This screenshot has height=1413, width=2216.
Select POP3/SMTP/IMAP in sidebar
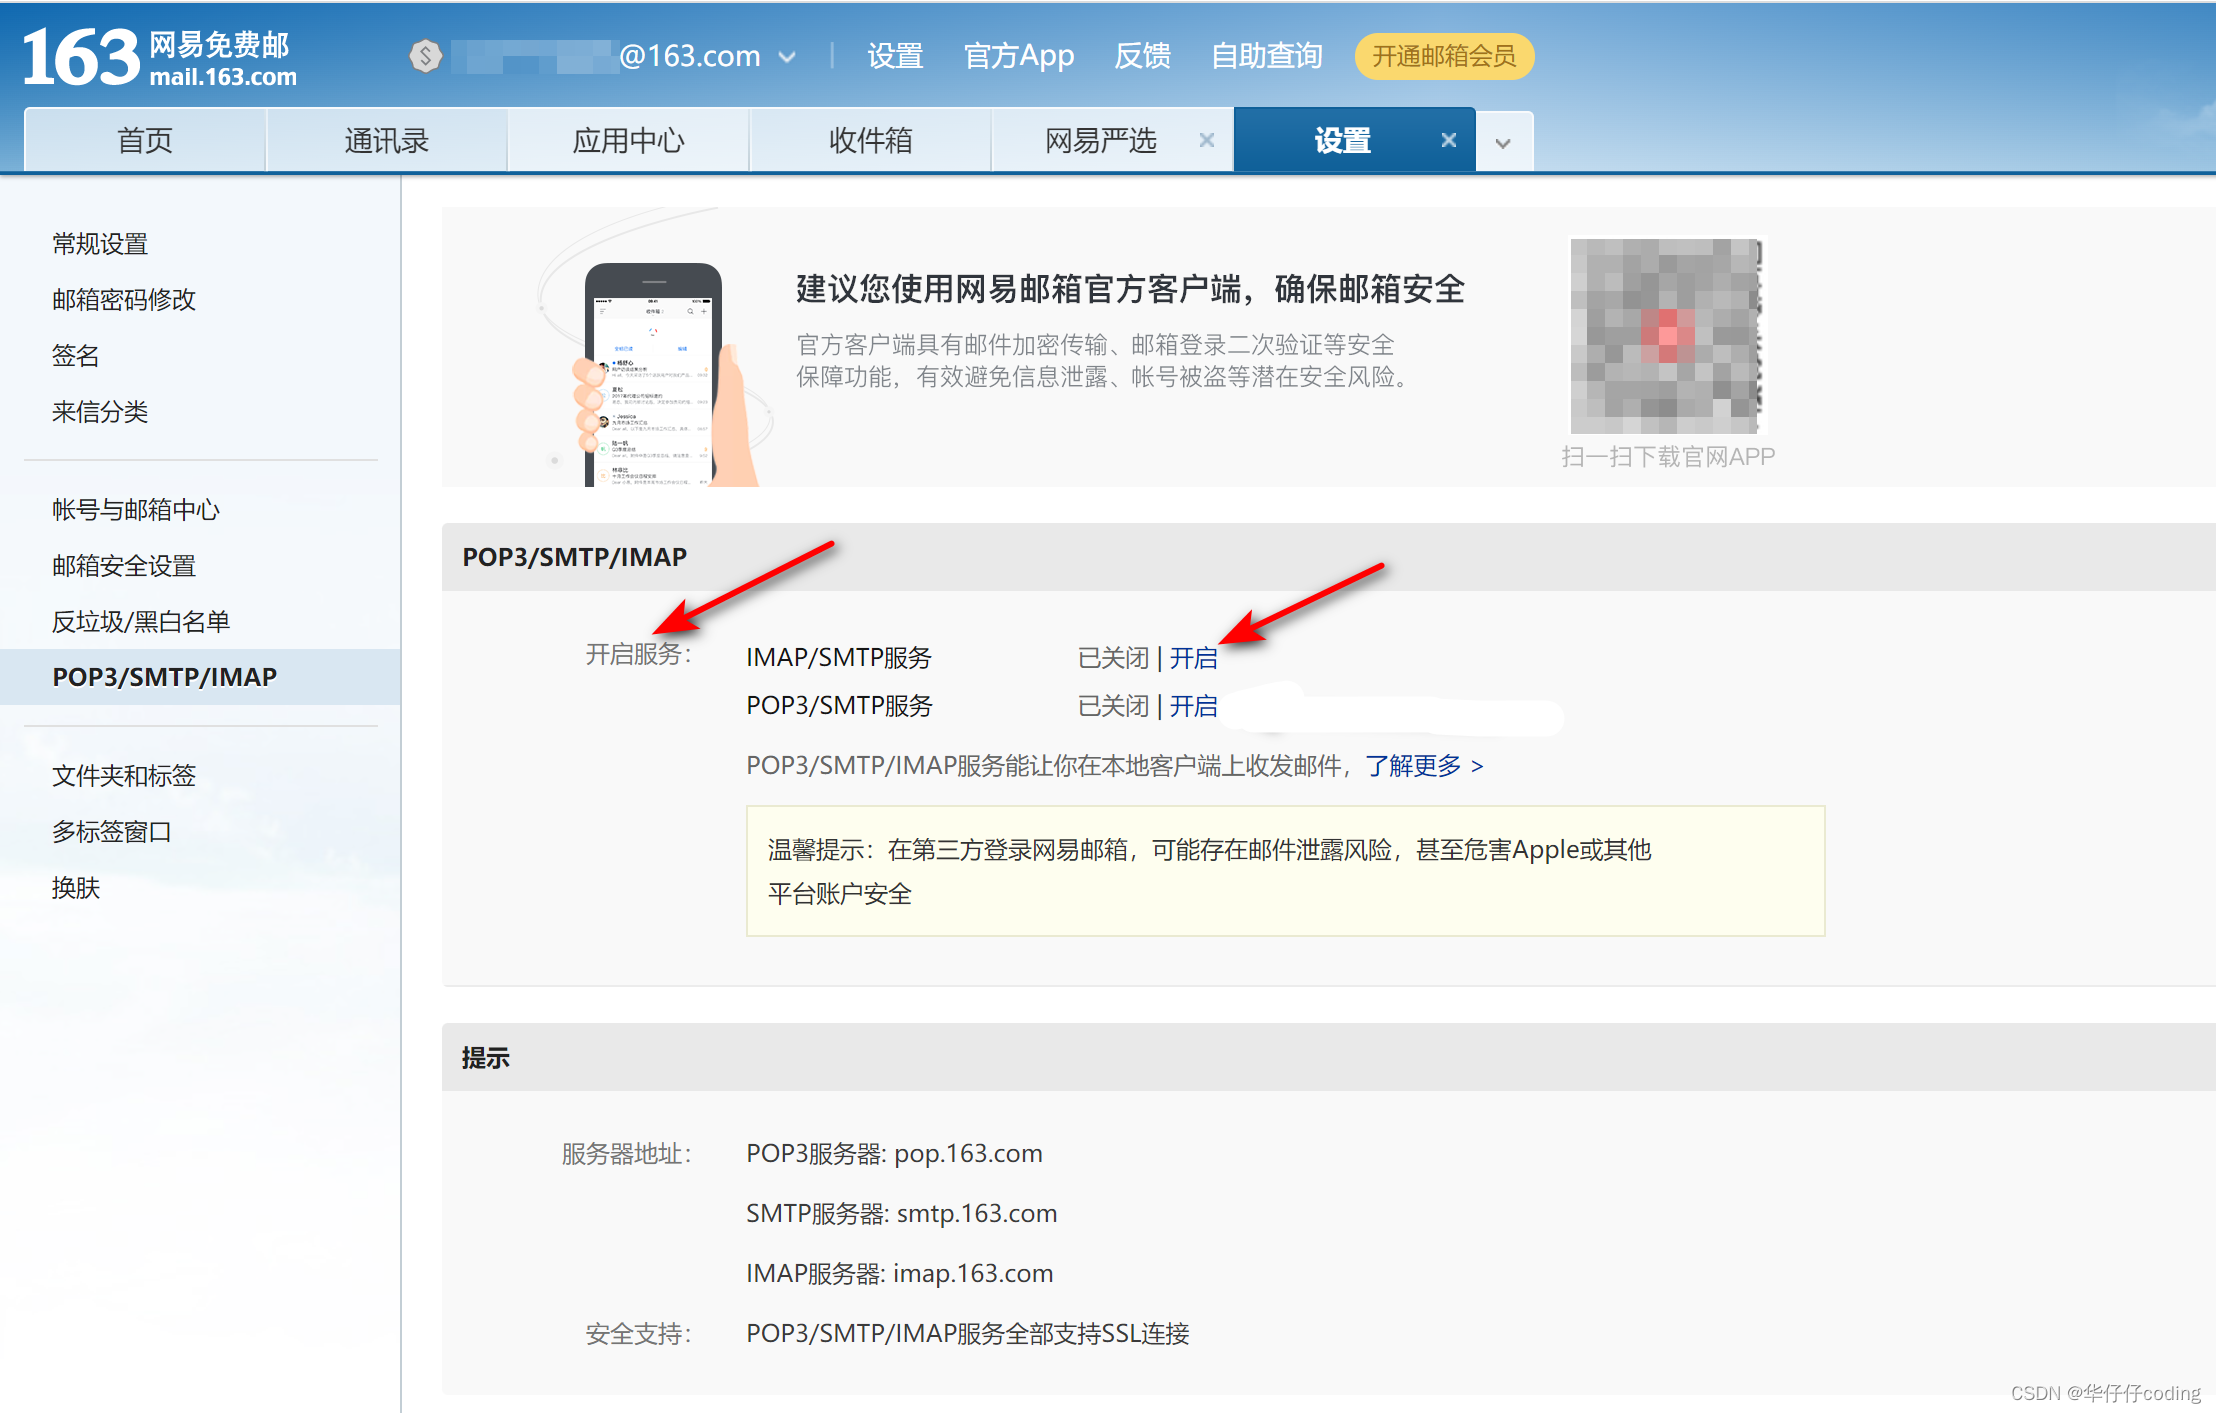click(x=200, y=677)
